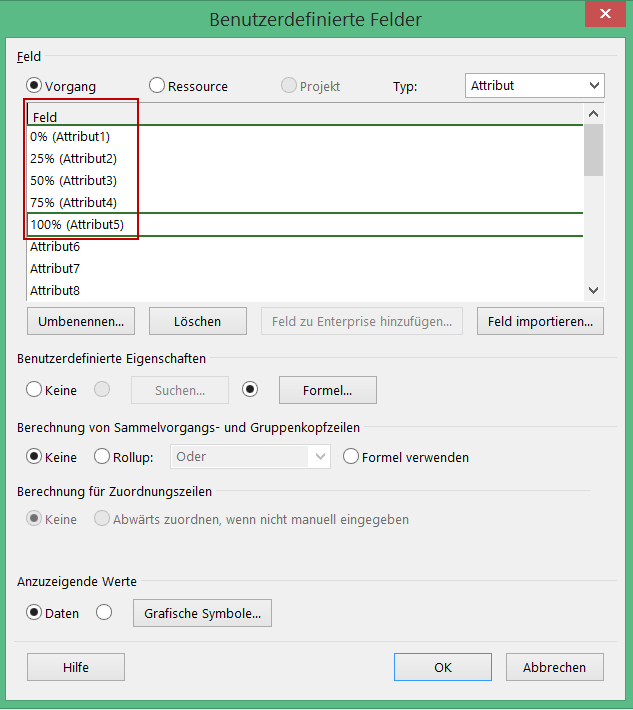This screenshot has height=710, width=633.
Task: Select Formel verwenden radio option
Action: [351, 457]
